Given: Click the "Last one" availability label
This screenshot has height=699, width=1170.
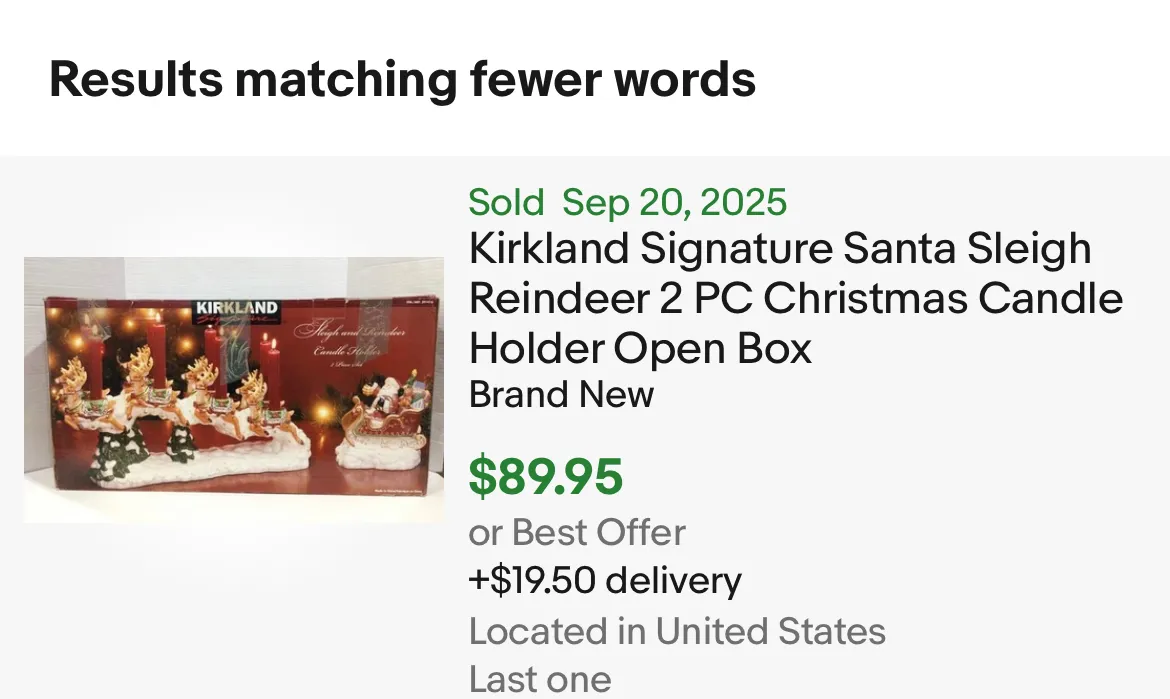Looking at the screenshot, I should coord(540,679).
